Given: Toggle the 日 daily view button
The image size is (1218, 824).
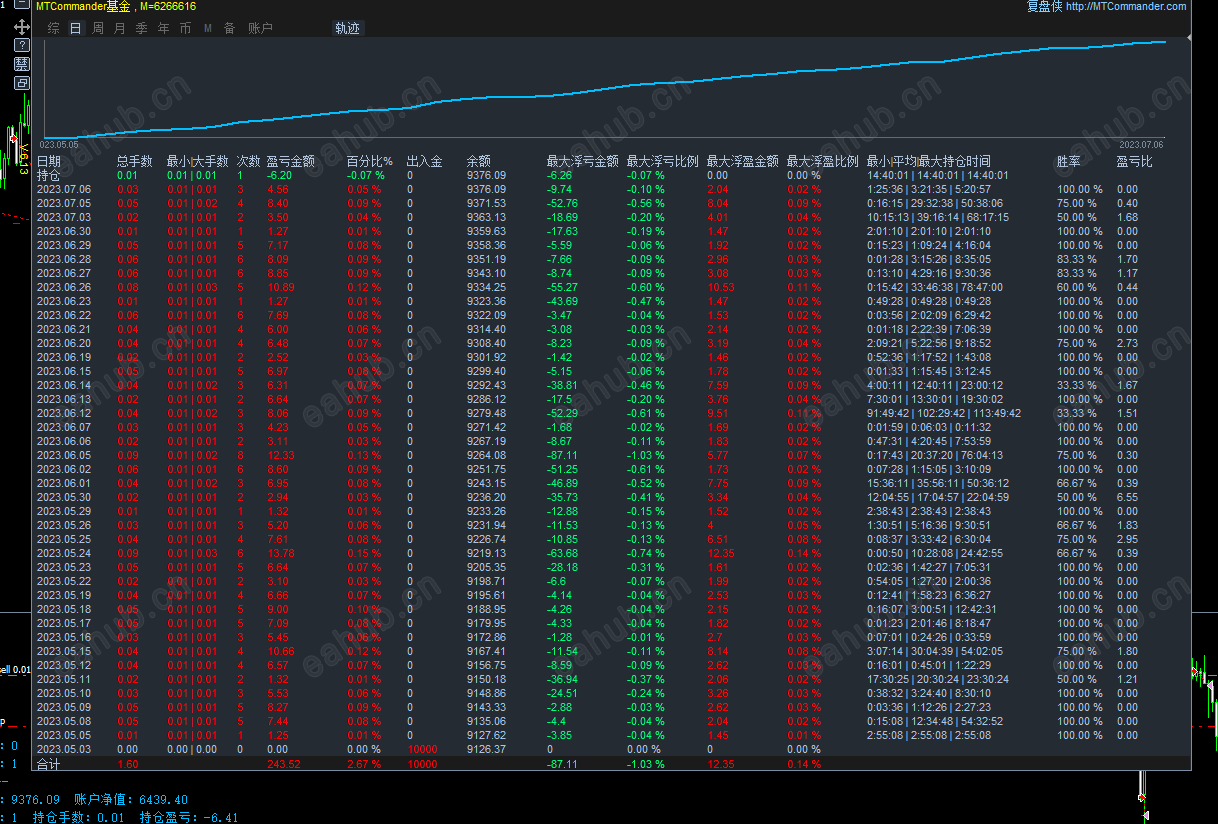Looking at the screenshot, I should (x=74, y=27).
